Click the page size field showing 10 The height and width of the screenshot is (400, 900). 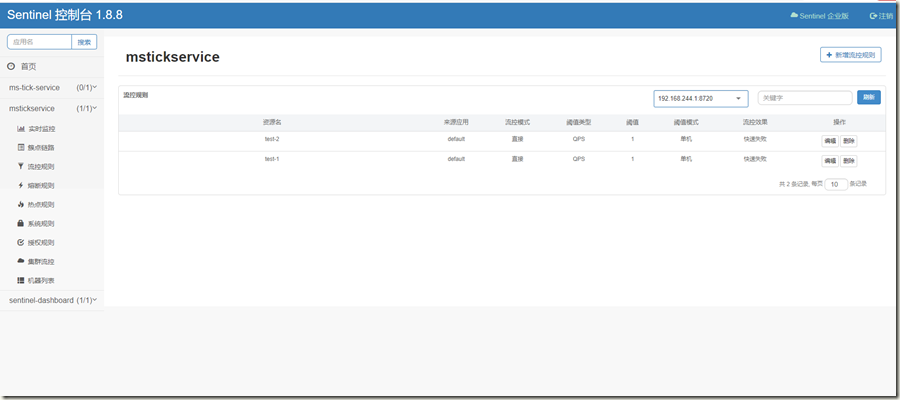pyautogui.click(x=836, y=184)
